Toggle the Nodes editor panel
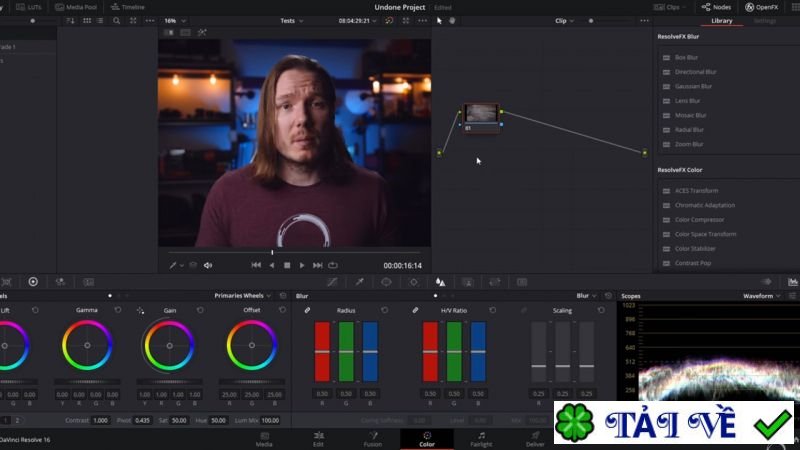The image size is (800, 450). (x=716, y=7)
